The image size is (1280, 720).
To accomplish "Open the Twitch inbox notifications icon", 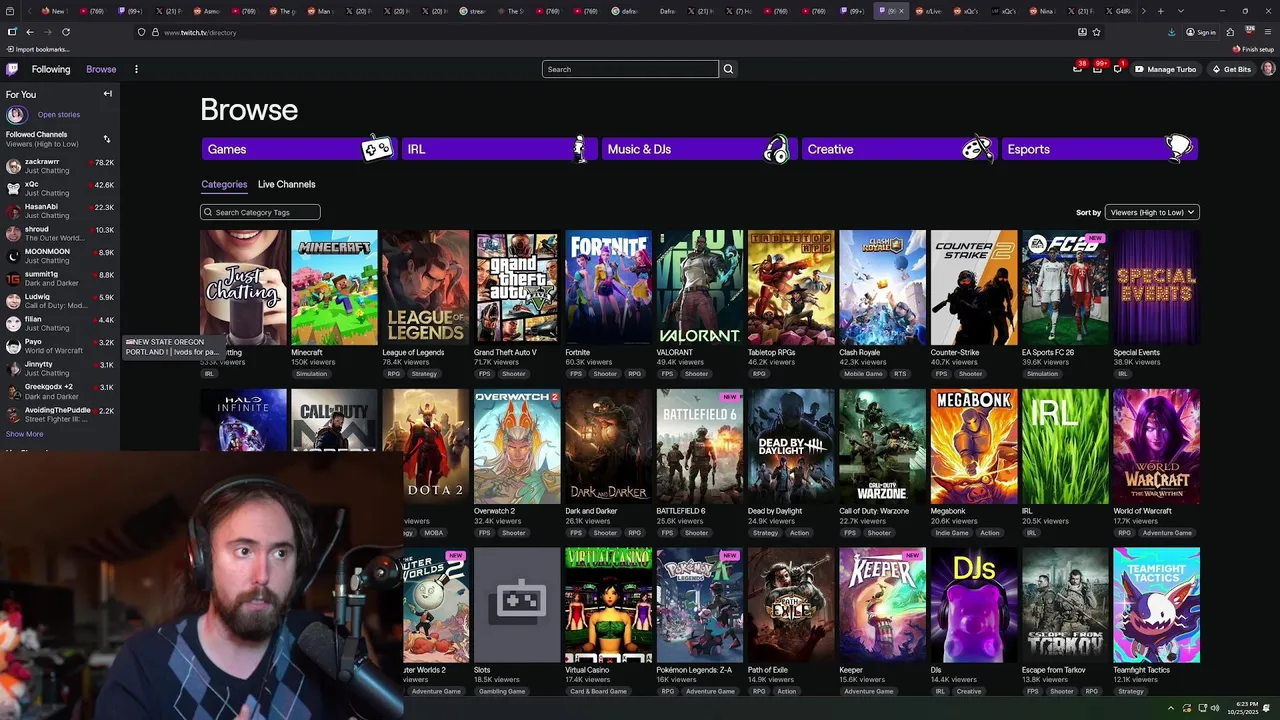I will point(1097,69).
